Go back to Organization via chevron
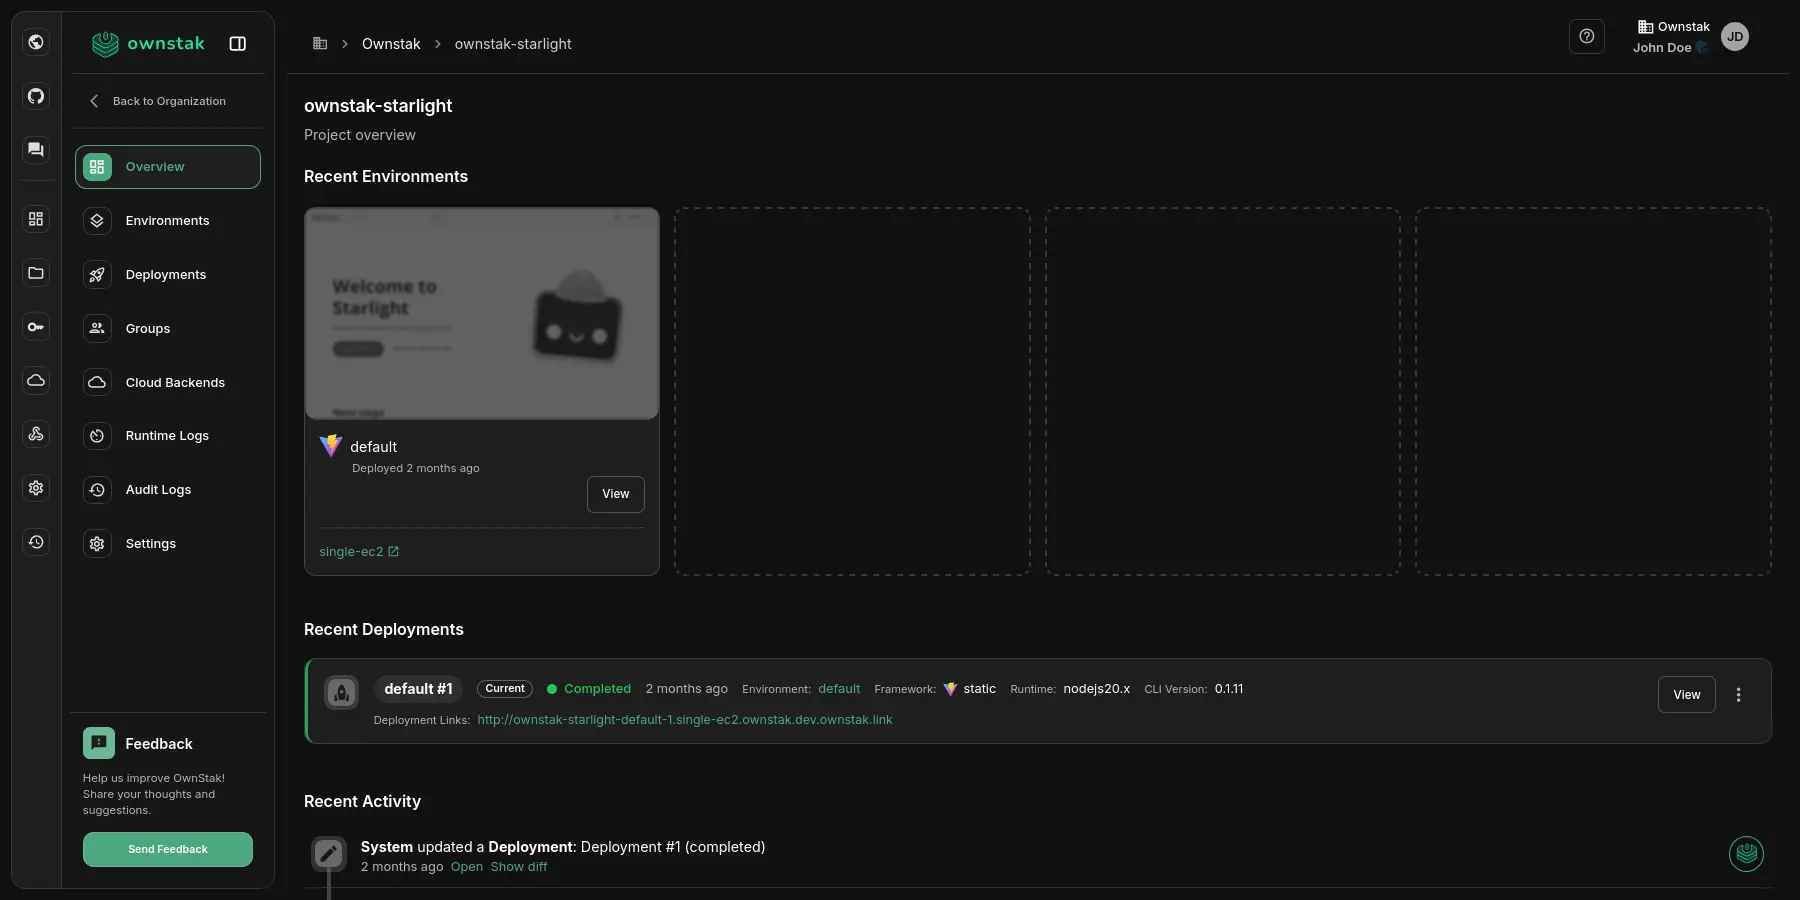This screenshot has width=1800, height=900. tap(94, 101)
